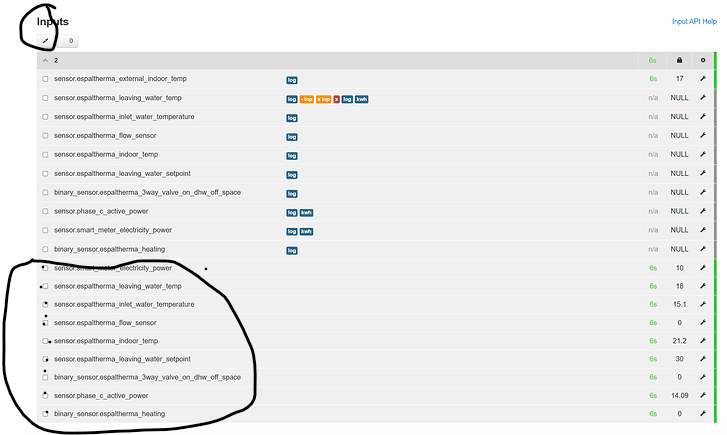This screenshot has width=727, height=435.
Task: Click wrench icon on row with value 30
Action: (702, 359)
